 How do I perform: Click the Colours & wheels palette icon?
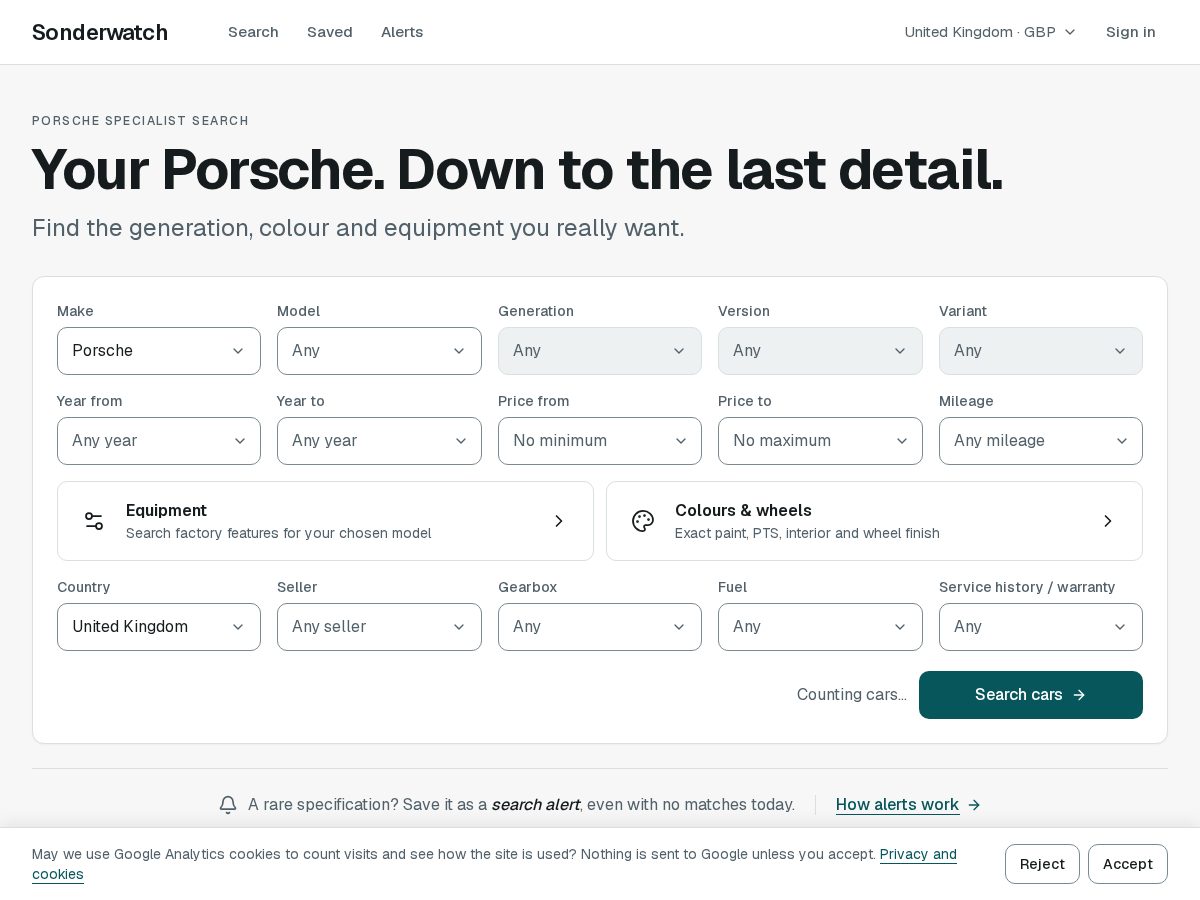643,521
